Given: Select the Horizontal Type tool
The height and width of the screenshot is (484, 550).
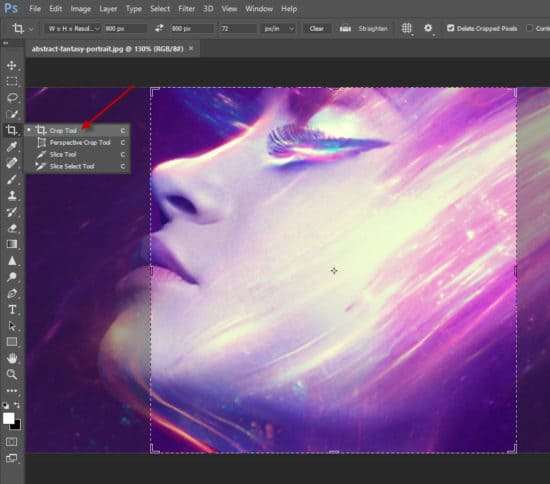Looking at the screenshot, I should [12, 309].
